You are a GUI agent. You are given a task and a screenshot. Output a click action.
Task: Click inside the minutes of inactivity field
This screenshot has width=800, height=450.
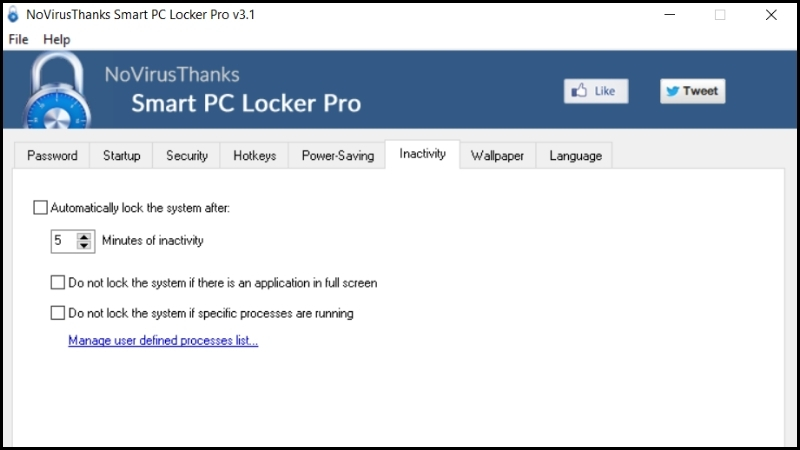[64, 241]
